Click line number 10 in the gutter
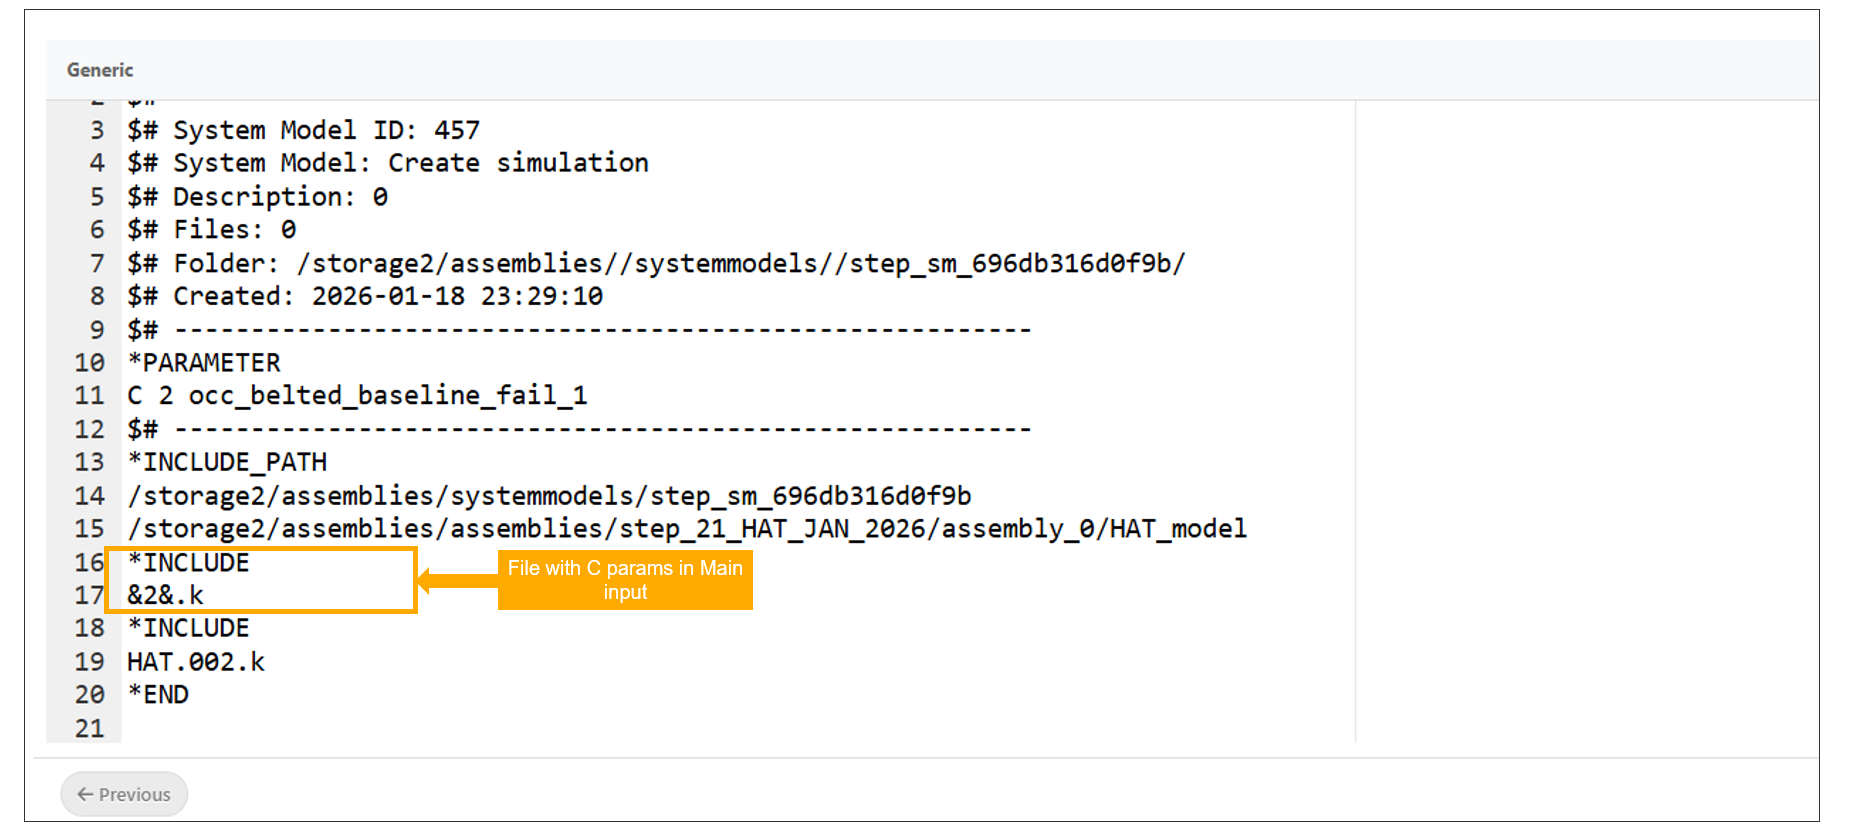Viewport: 1853px width, 837px height. [x=89, y=362]
